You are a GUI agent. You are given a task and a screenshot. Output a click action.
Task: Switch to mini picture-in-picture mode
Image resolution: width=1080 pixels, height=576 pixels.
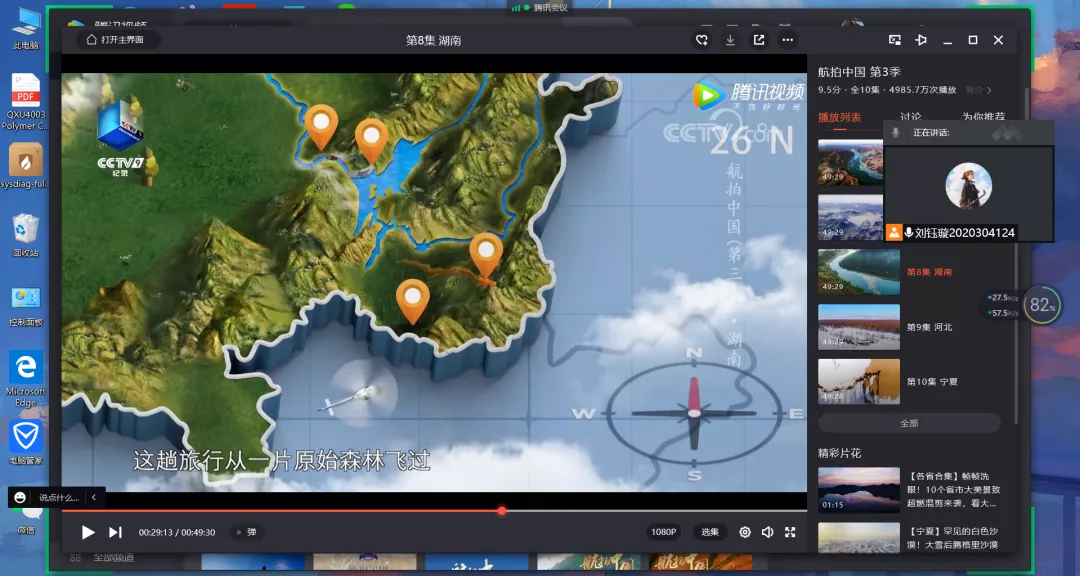(x=895, y=40)
